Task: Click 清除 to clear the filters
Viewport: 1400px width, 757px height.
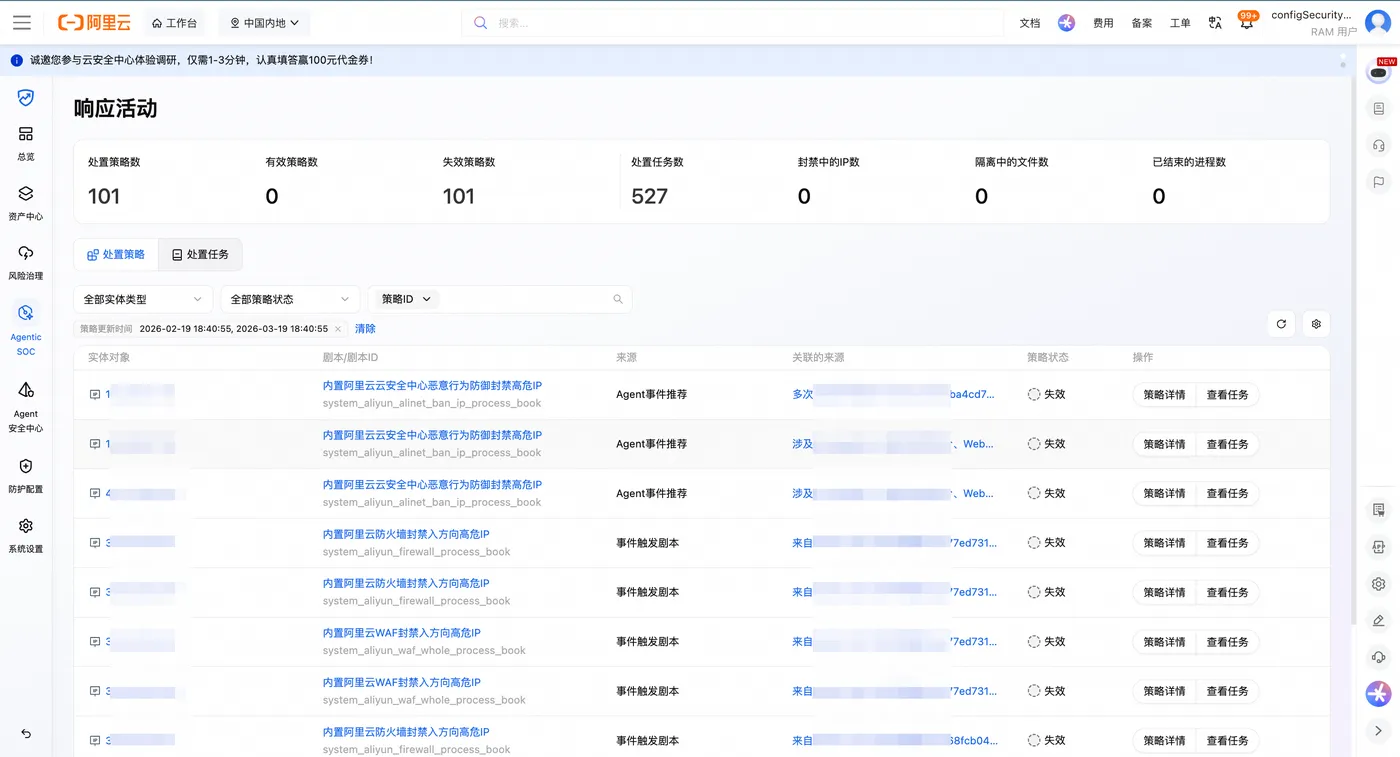Action: click(365, 329)
